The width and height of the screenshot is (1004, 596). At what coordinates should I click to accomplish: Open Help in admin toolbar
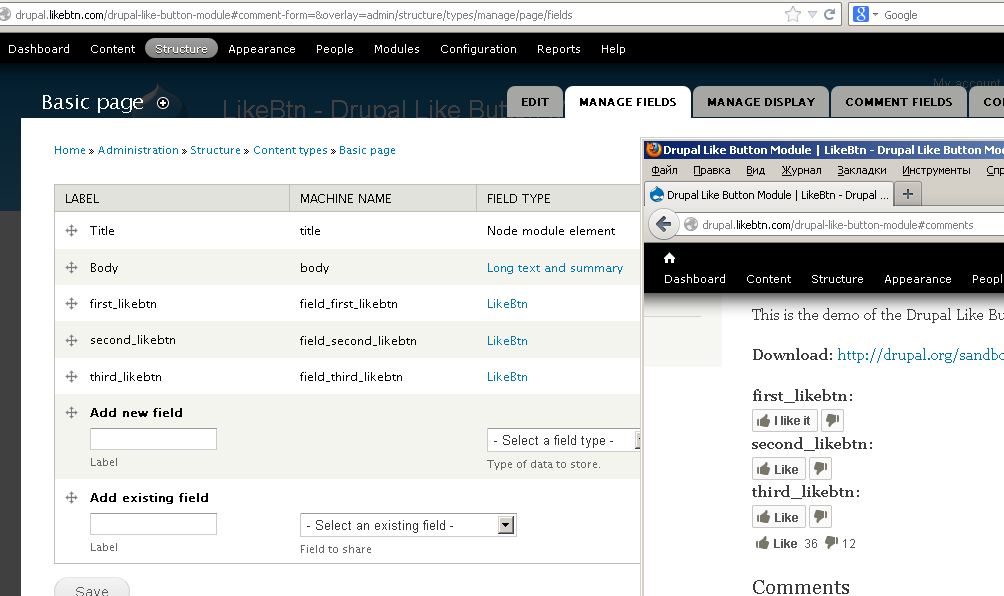613,49
